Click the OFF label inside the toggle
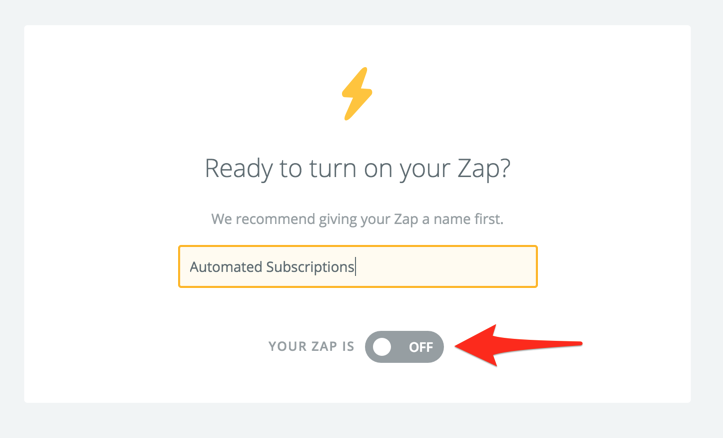Image resolution: width=723 pixels, height=438 pixels. 420,347
